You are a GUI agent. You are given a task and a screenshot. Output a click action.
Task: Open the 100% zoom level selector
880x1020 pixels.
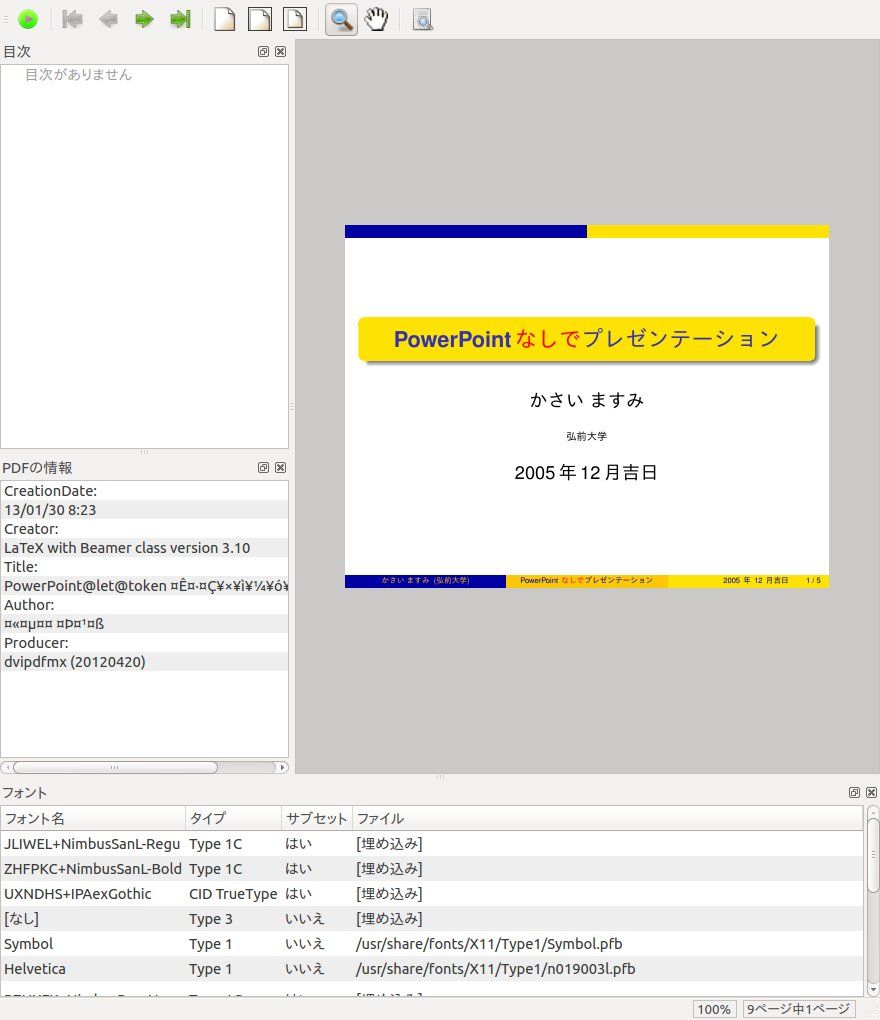[714, 1009]
